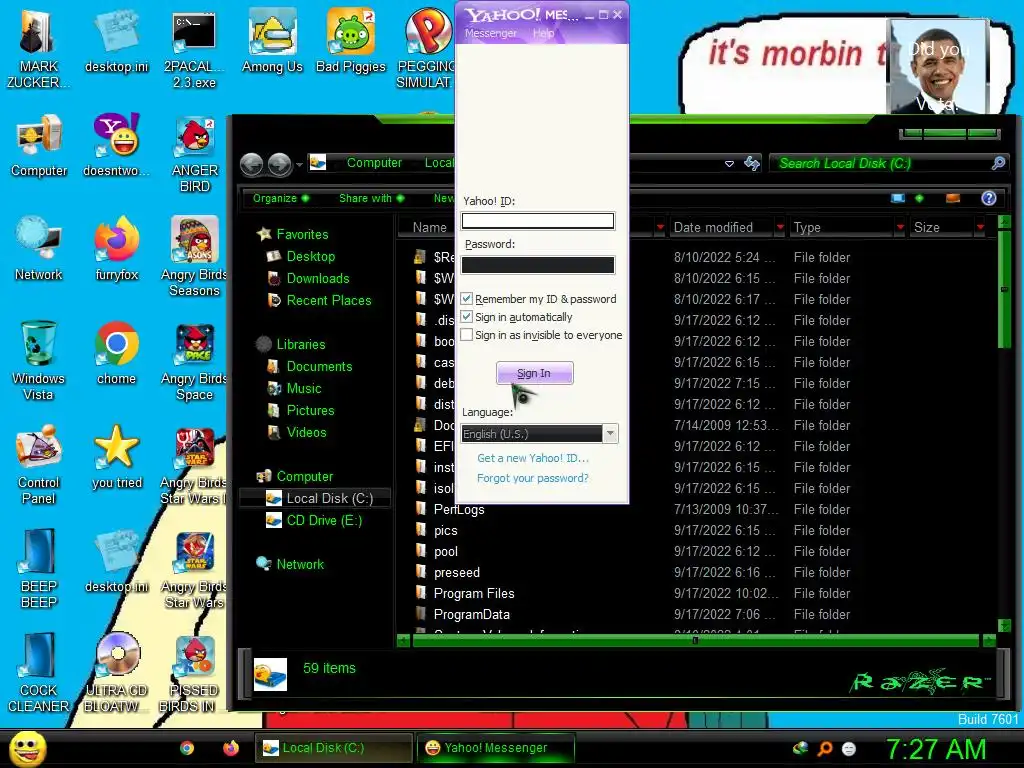Select the Windows Vista recycle bin icon

38,360
